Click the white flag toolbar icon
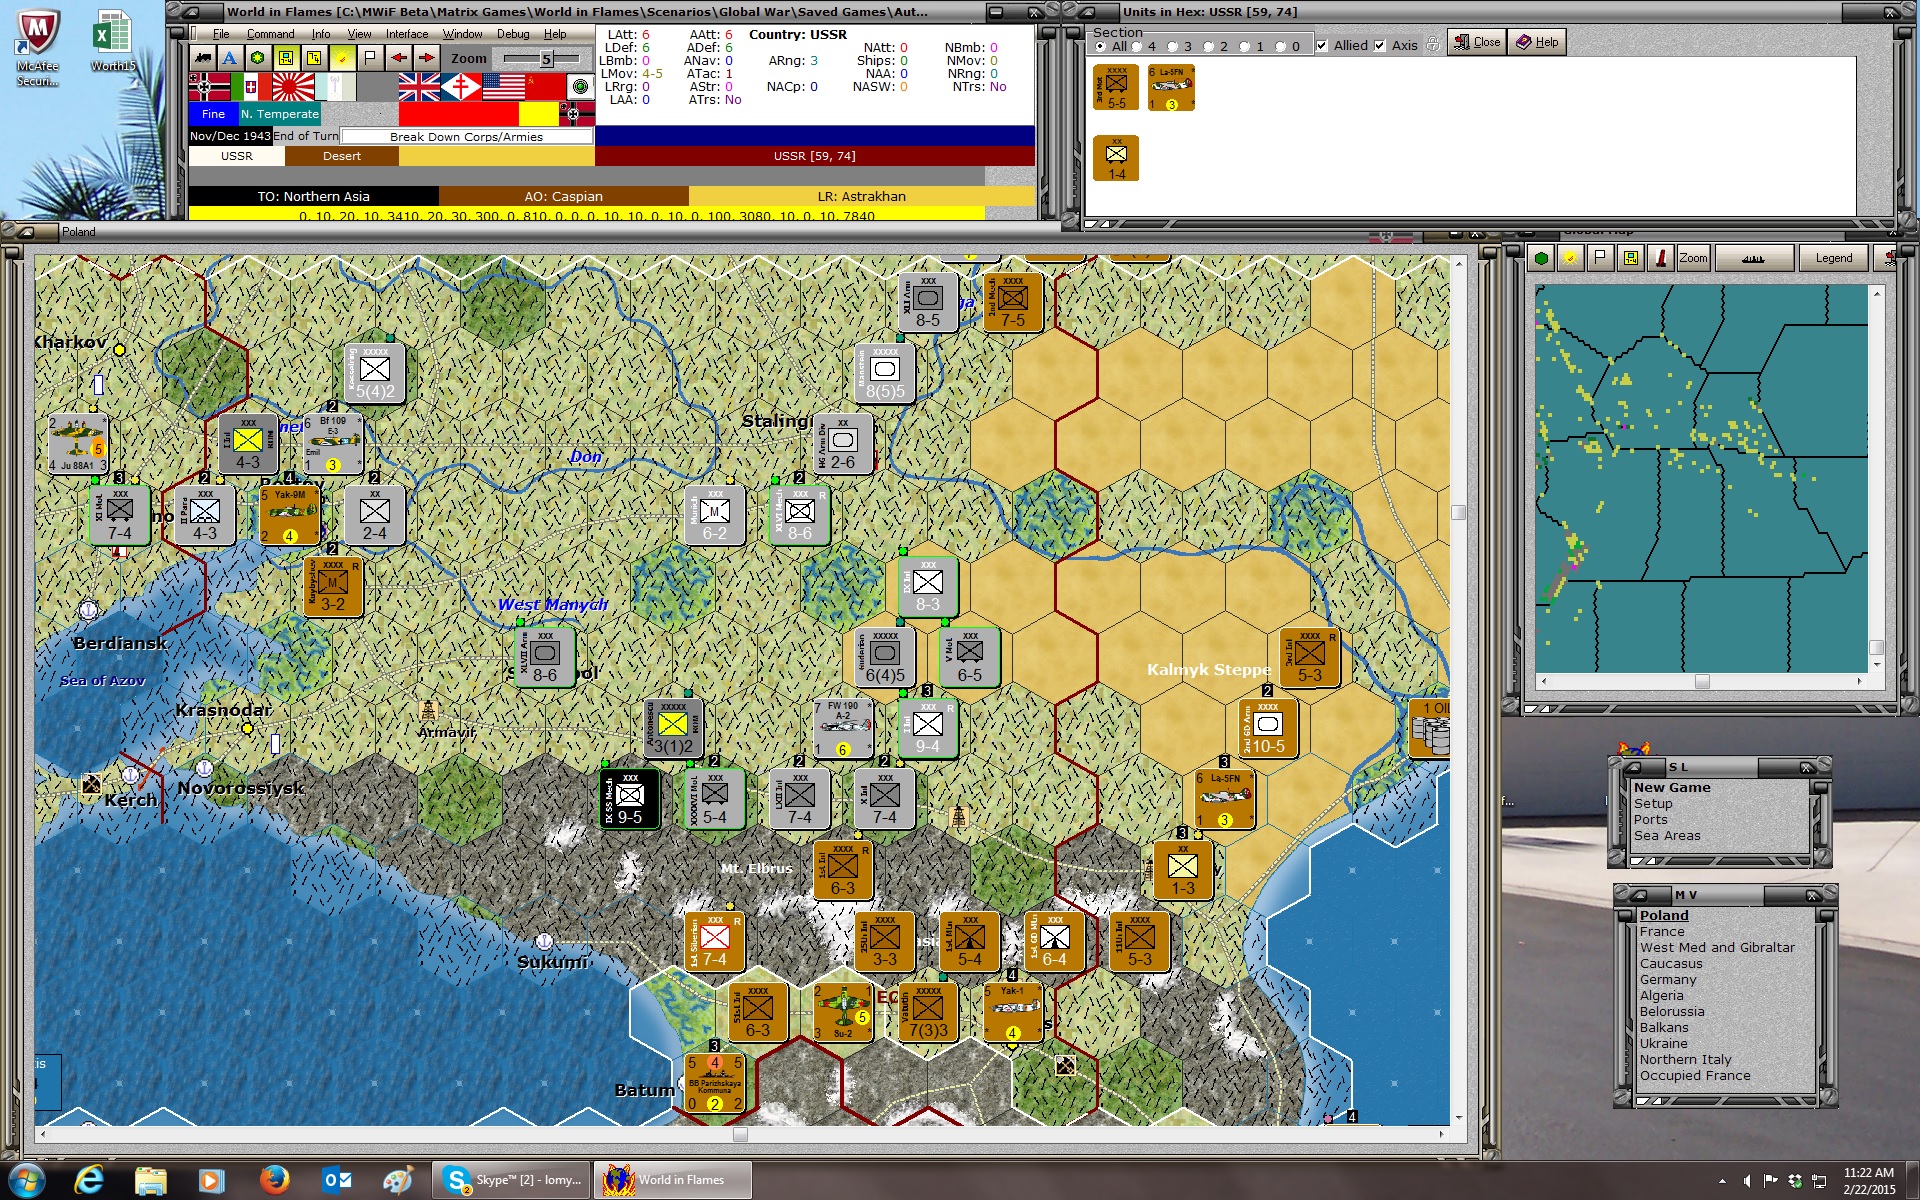Image resolution: width=1920 pixels, height=1200 pixels. [x=370, y=58]
